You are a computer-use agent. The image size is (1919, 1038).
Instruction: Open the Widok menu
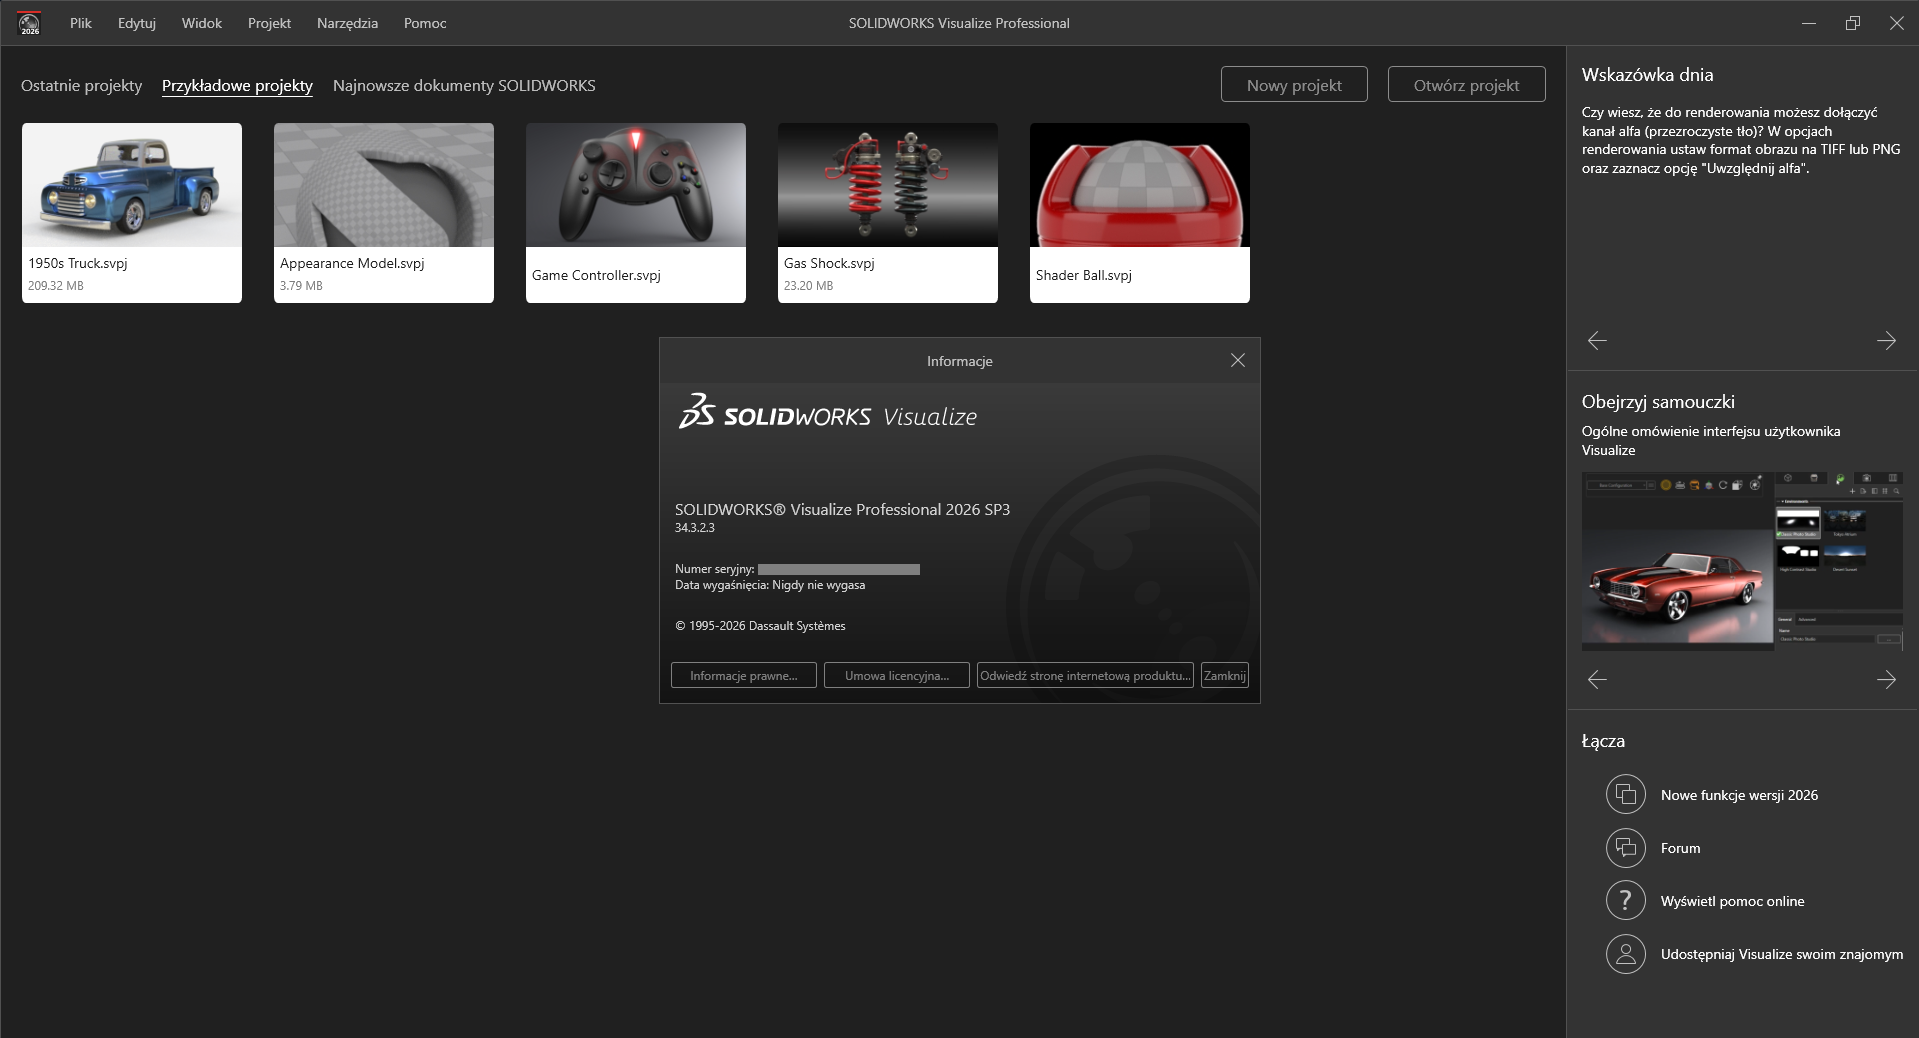click(x=202, y=23)
